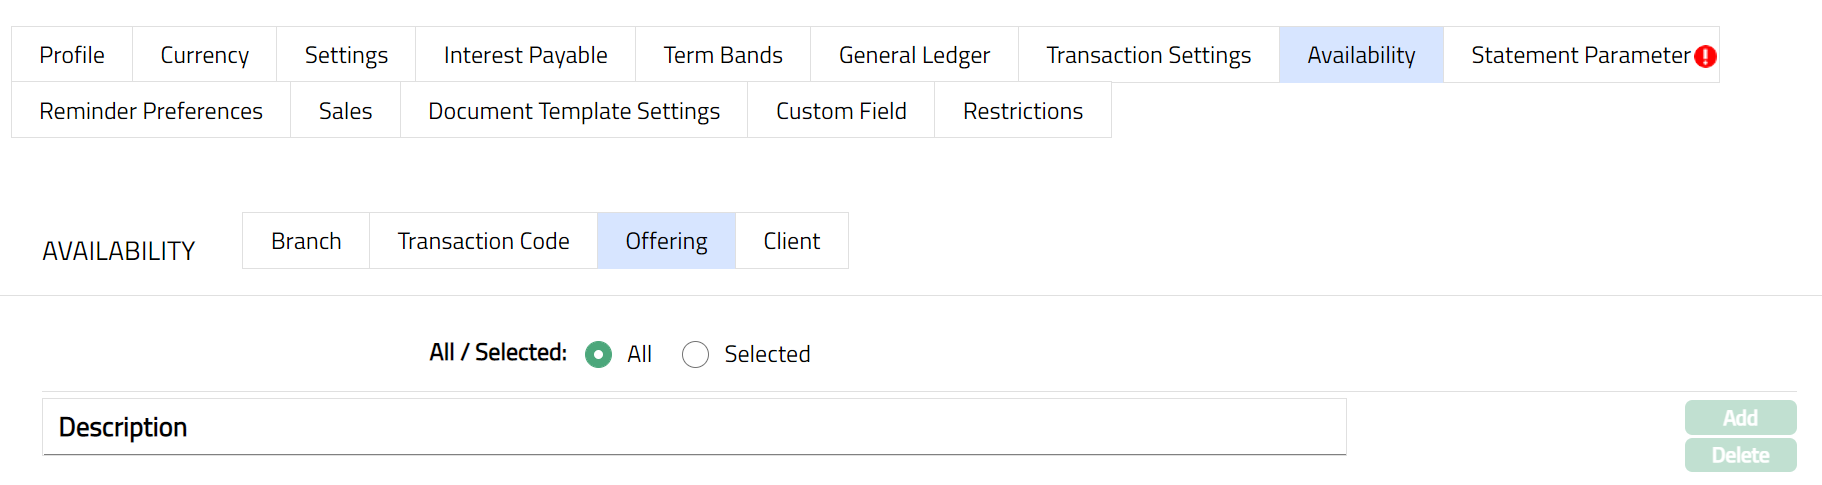
Task: Switch to Transaction Settings tab
Action: [1148, 55]
